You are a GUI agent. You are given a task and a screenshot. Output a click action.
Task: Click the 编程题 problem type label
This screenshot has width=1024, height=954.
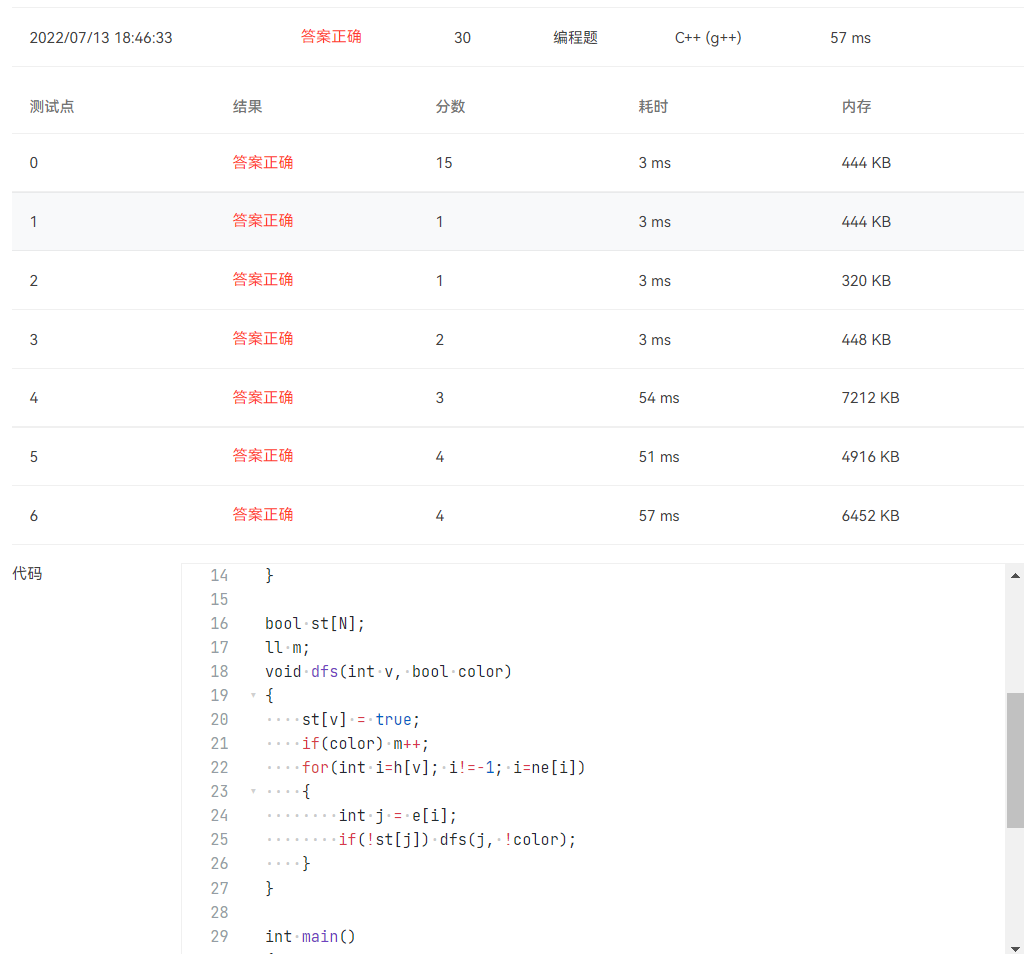[x=575, y=38]
